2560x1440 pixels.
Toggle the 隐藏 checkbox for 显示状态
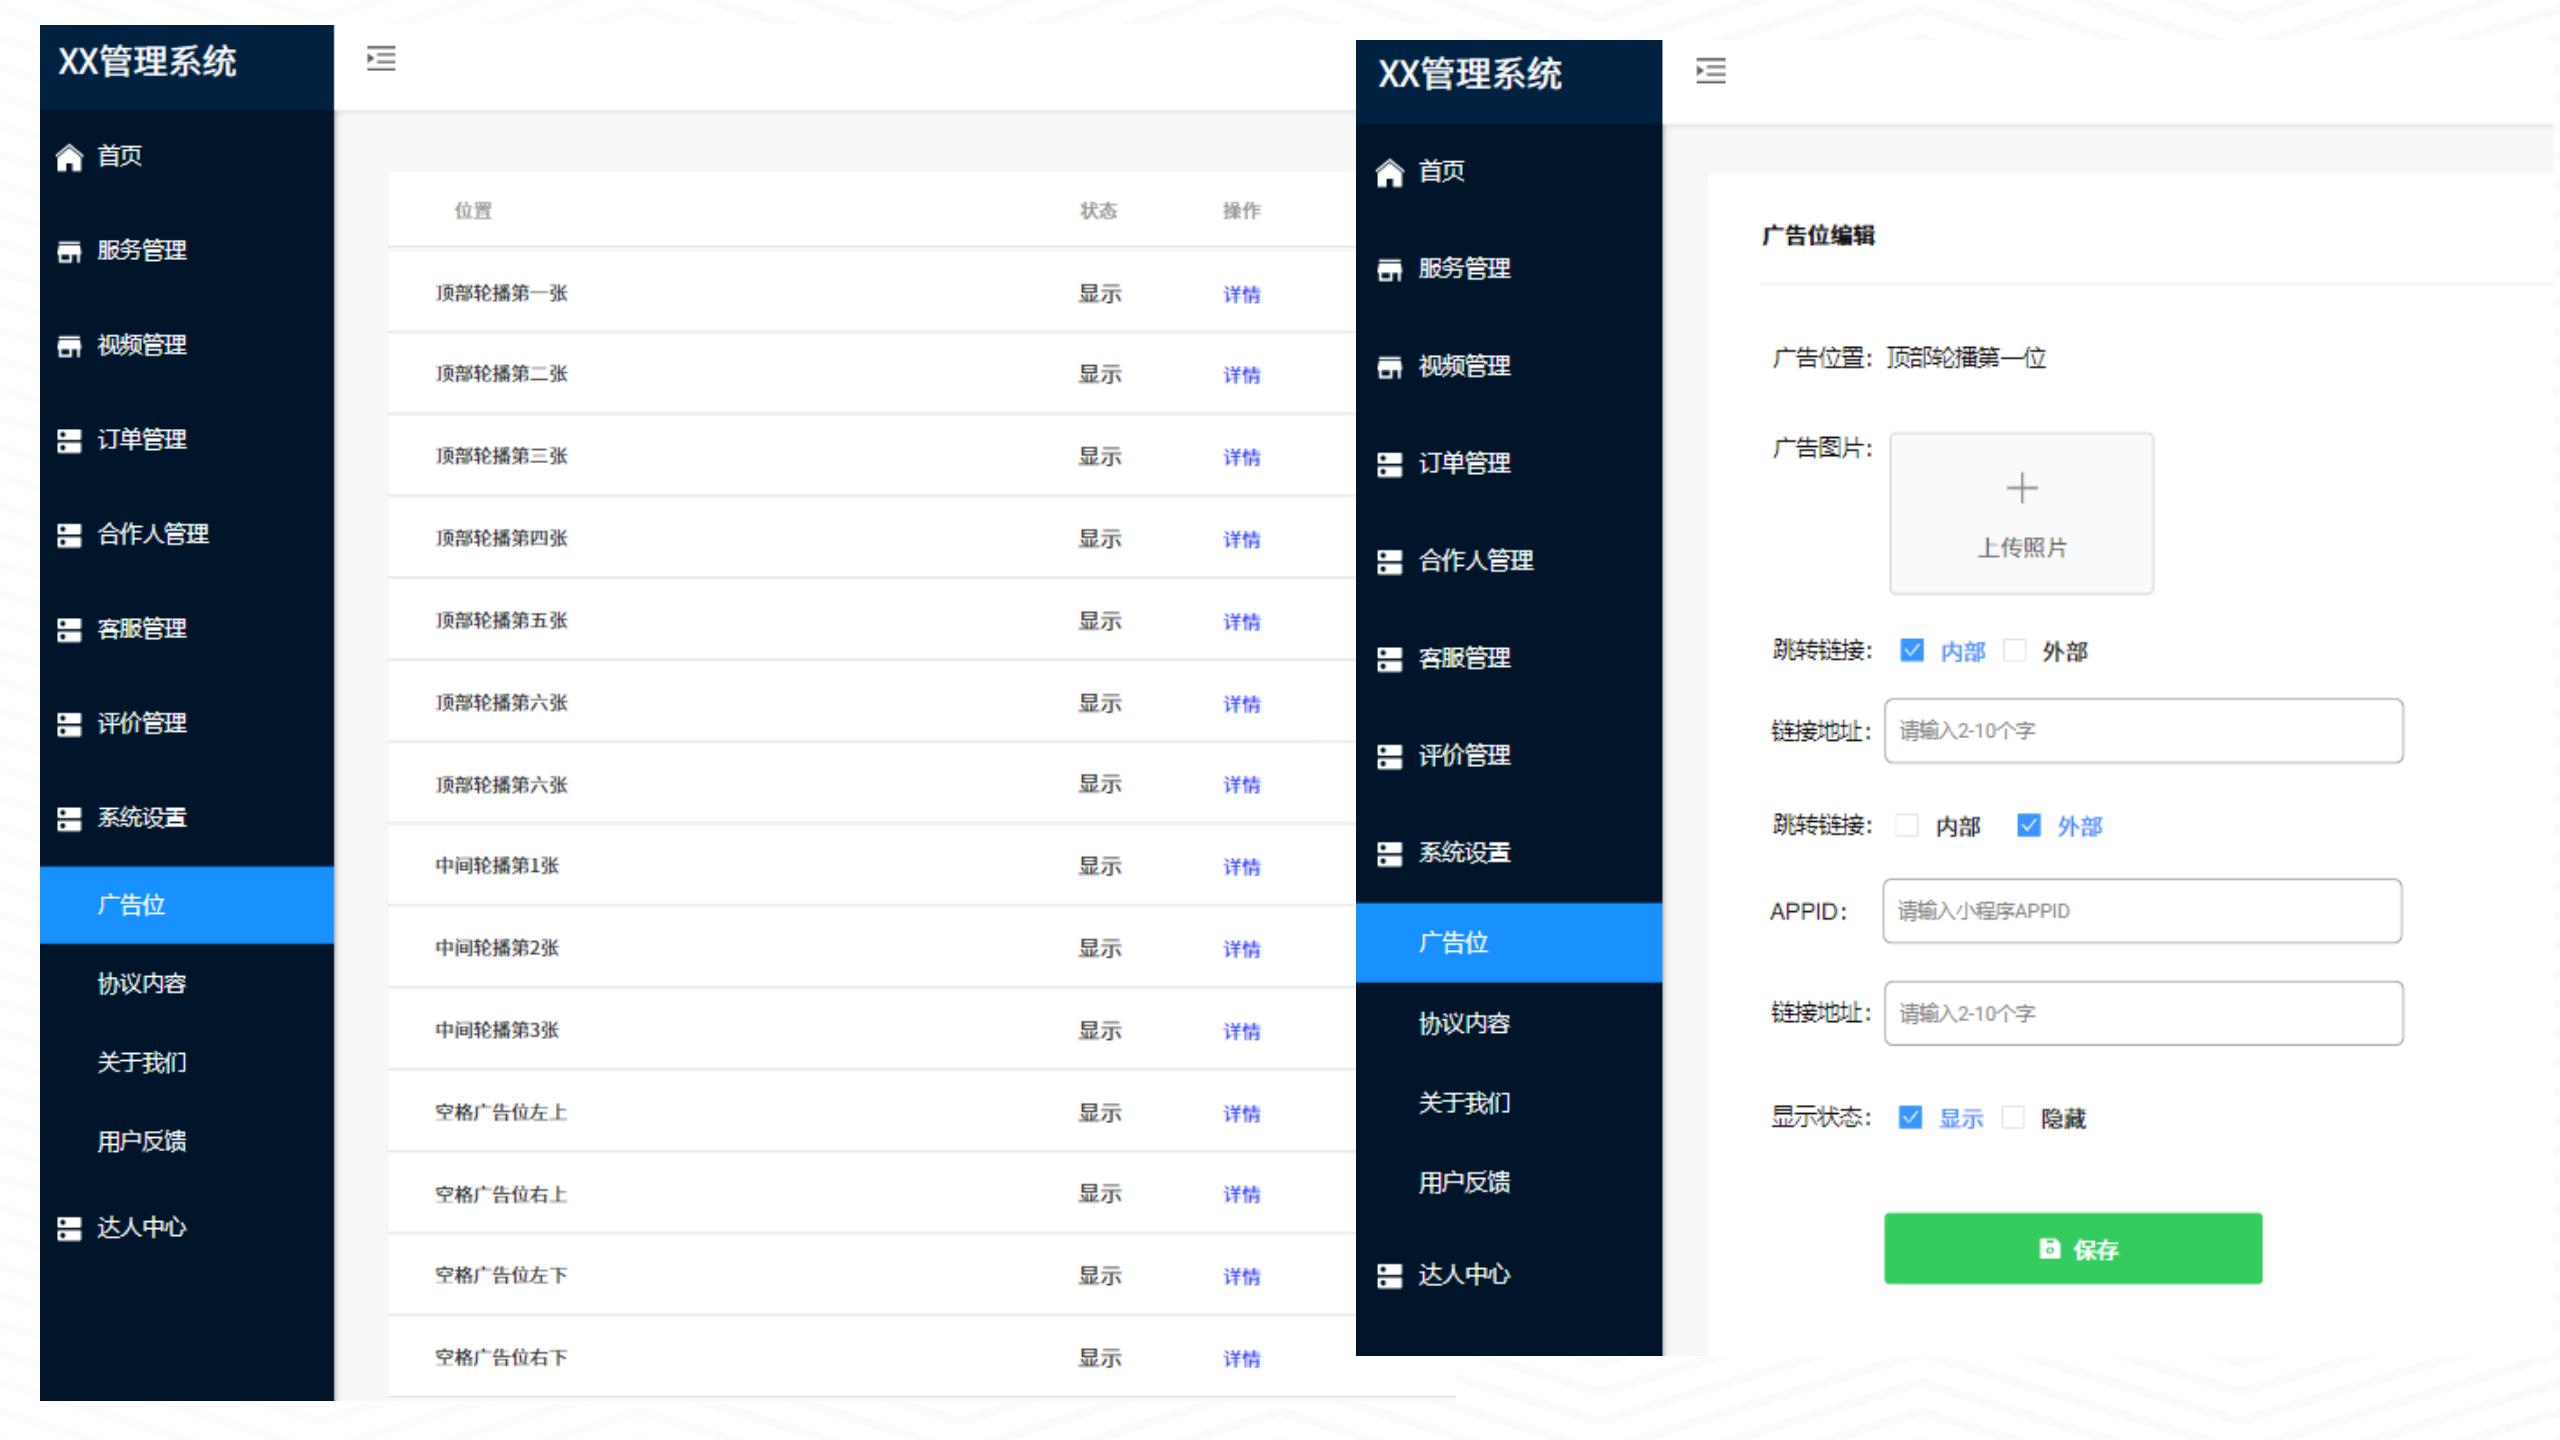(2013, 1118)
